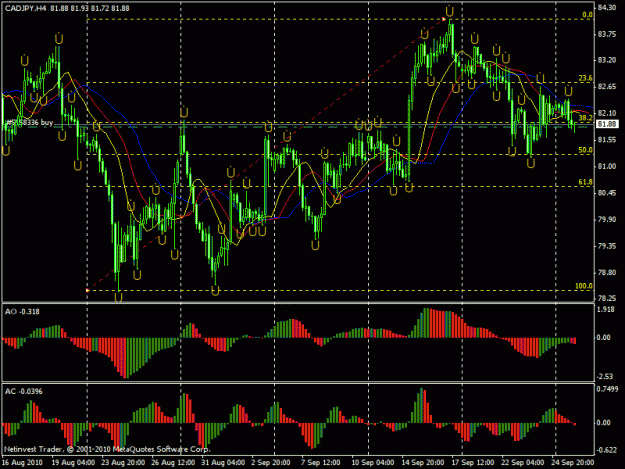Click the 24 Sep 20:00 time label
Image resolution: width=625 pixels, height=469 pixels.
(572, 463)
